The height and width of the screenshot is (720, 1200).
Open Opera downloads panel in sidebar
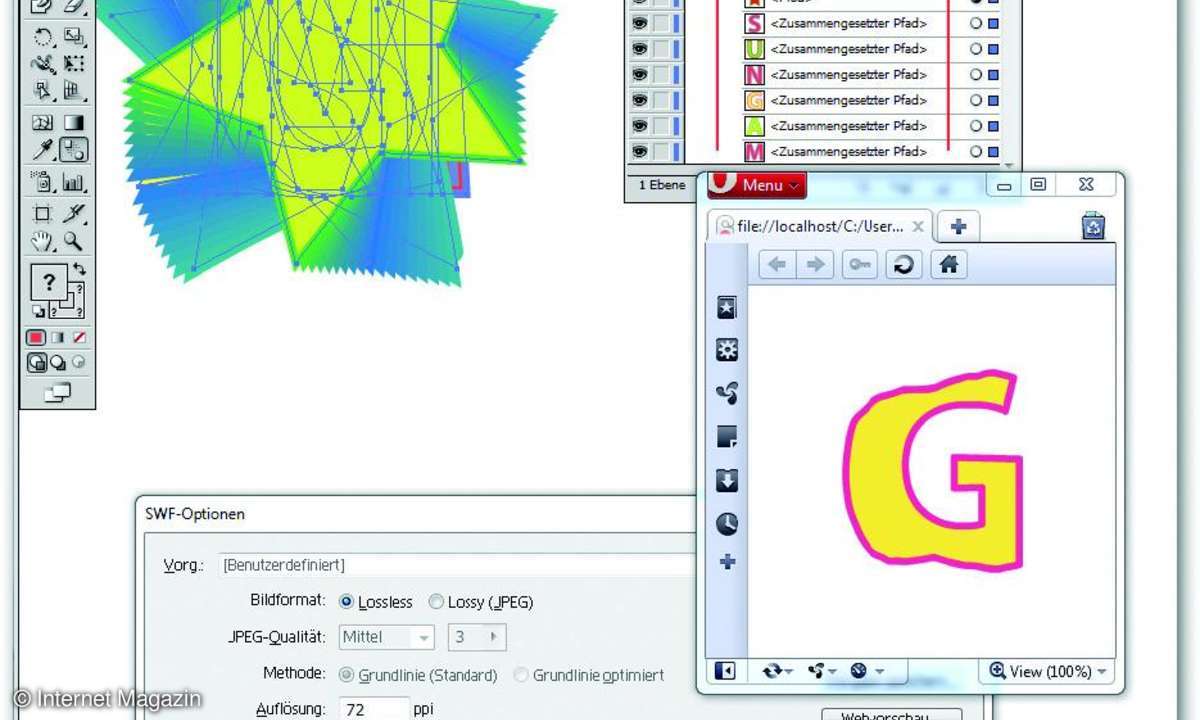[727, 481]
